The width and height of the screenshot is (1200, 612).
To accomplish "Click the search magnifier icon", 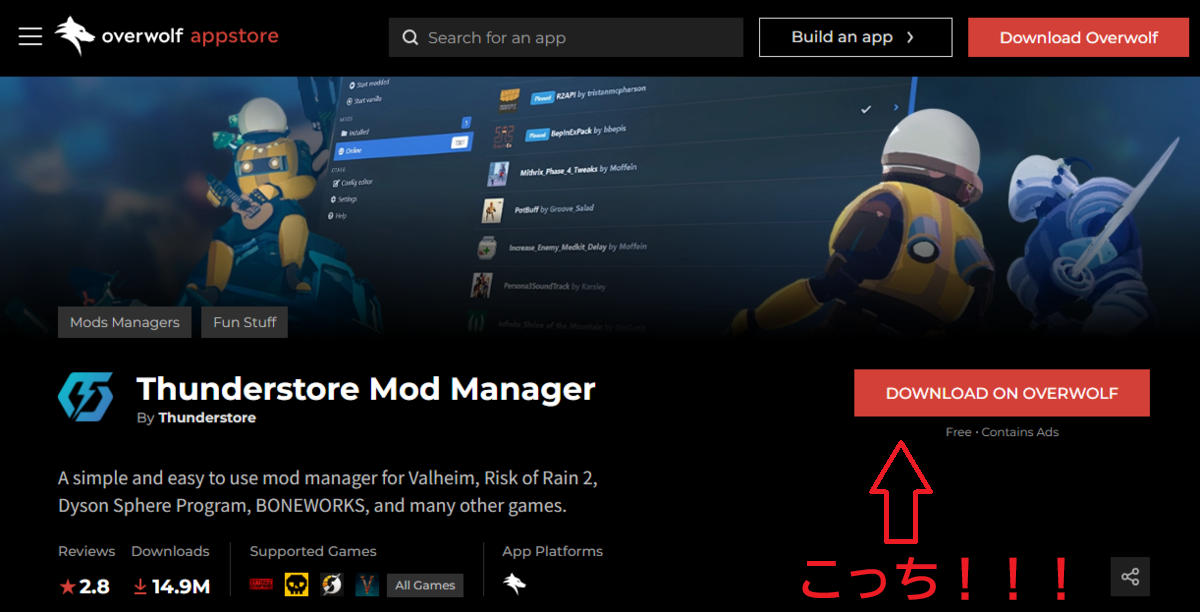I will click(x=410, y=38).
